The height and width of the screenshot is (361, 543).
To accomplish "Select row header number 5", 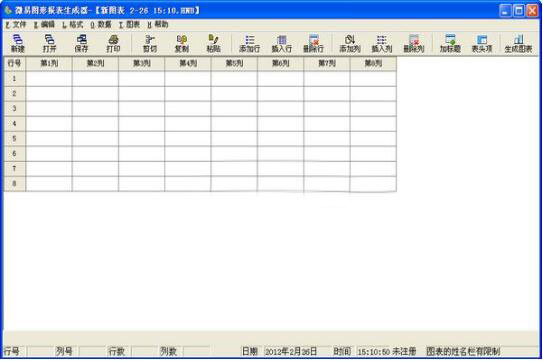I will coord(14,139).
